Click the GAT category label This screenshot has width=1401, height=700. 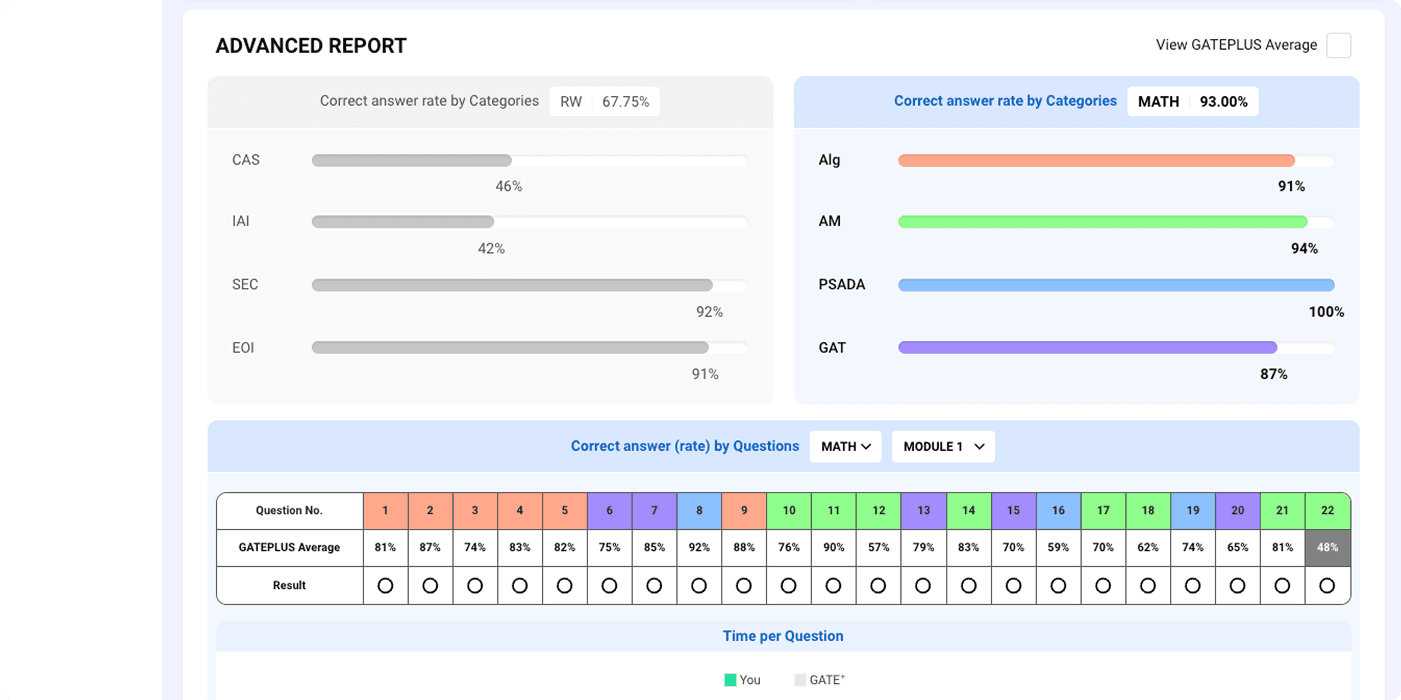(x=830, y=347)
